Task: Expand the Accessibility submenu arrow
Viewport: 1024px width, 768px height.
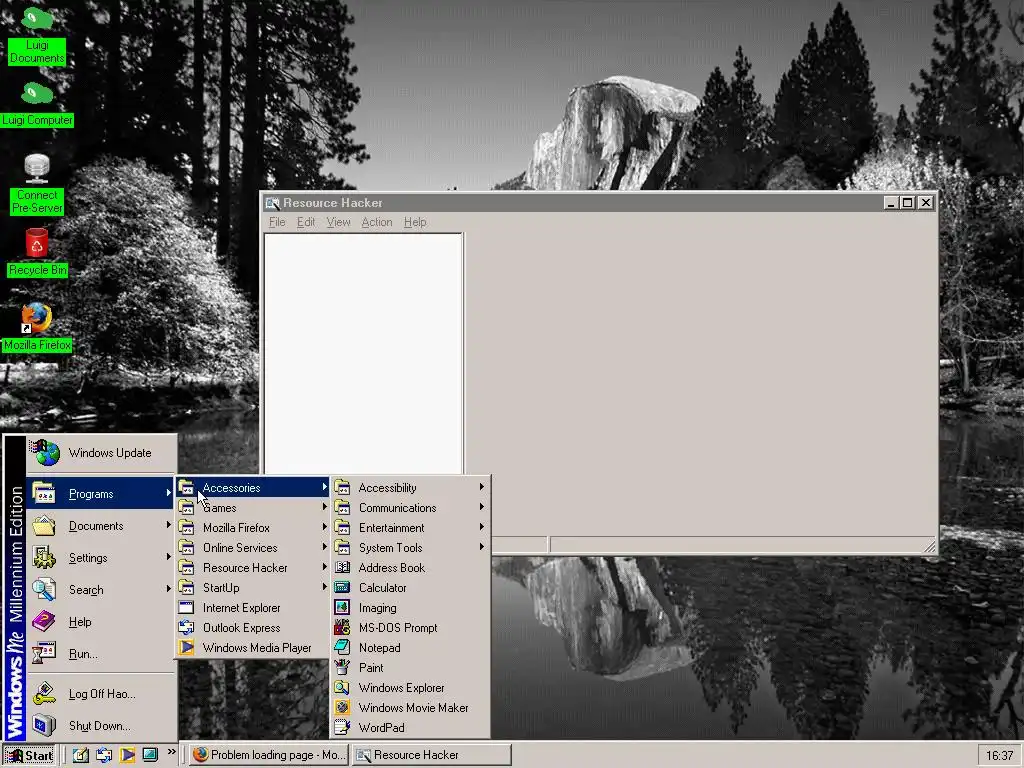Action: pyautogui.click(x=482, y=487)
